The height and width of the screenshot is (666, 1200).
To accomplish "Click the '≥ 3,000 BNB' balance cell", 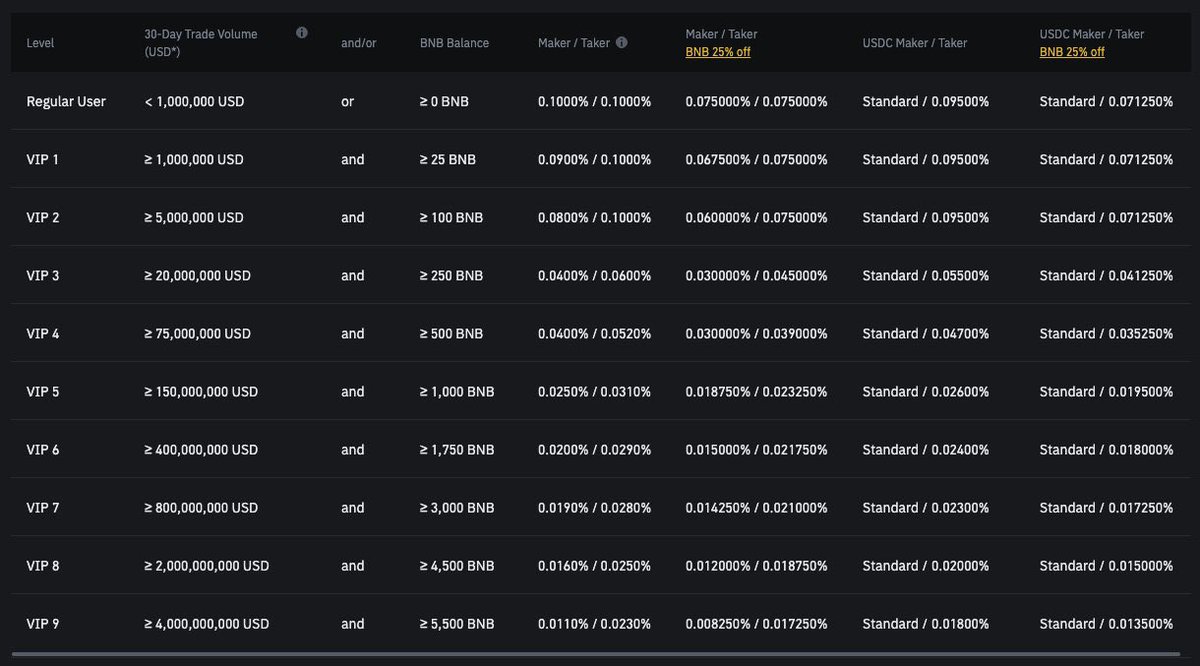I will (x=457, y=507).
